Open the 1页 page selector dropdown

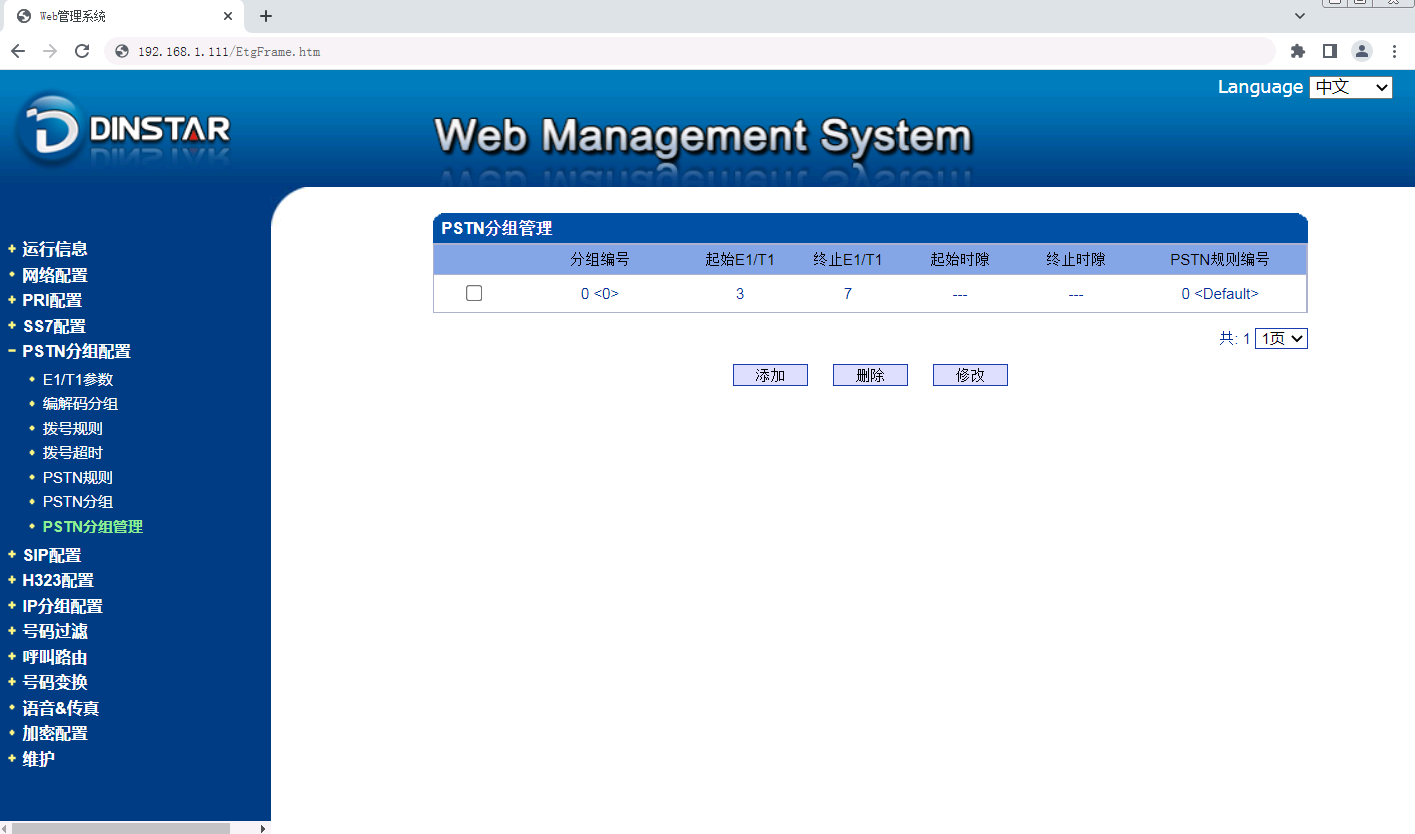[x=1281, y=339]
